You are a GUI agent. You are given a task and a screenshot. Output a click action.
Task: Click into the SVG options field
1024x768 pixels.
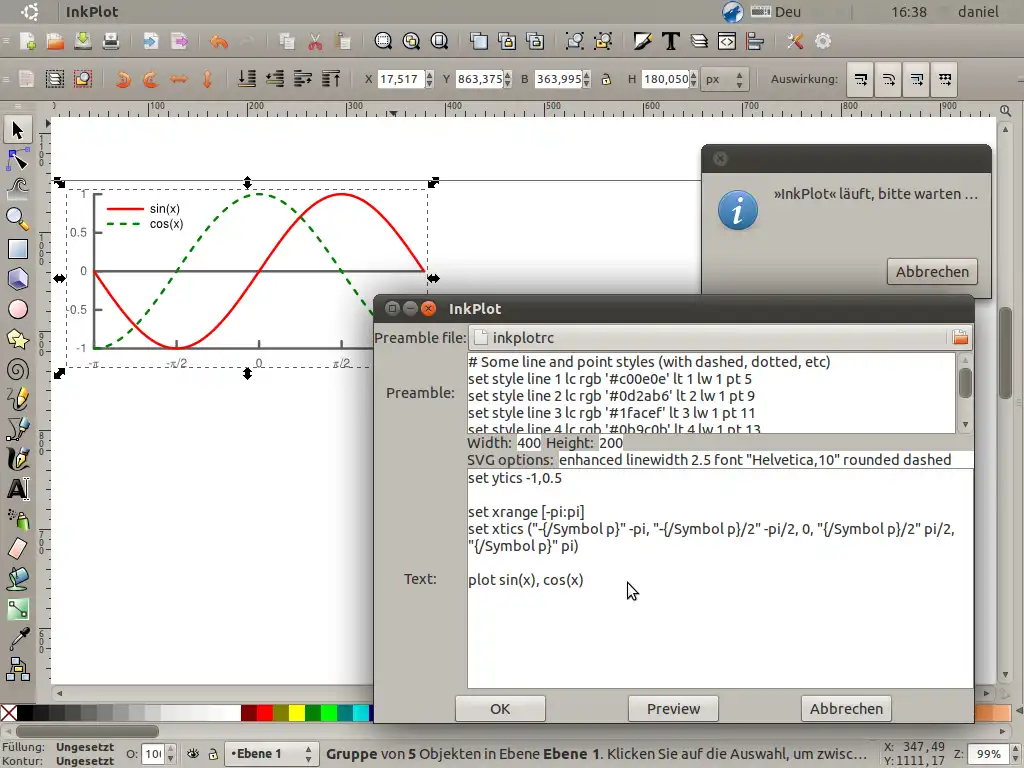pyautogui.click(x=765, y=460)
